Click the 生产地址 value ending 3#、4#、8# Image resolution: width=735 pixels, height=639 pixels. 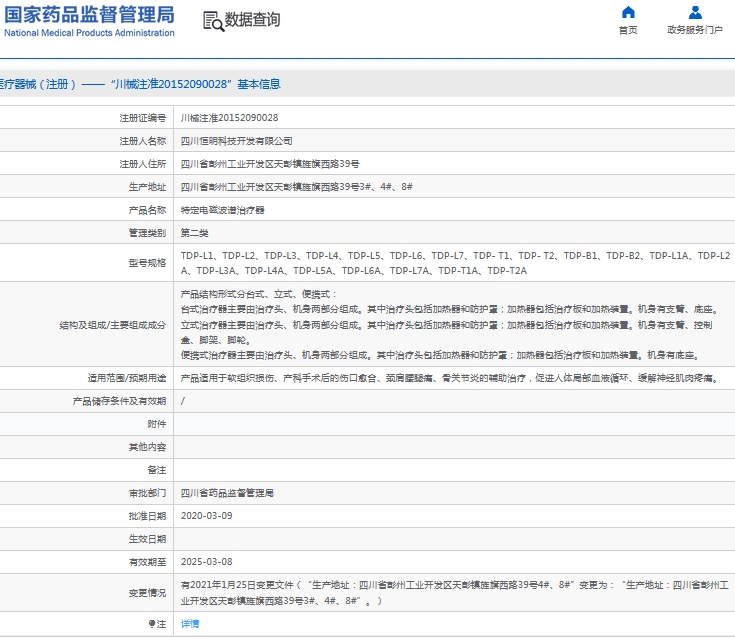click(297, 187)
